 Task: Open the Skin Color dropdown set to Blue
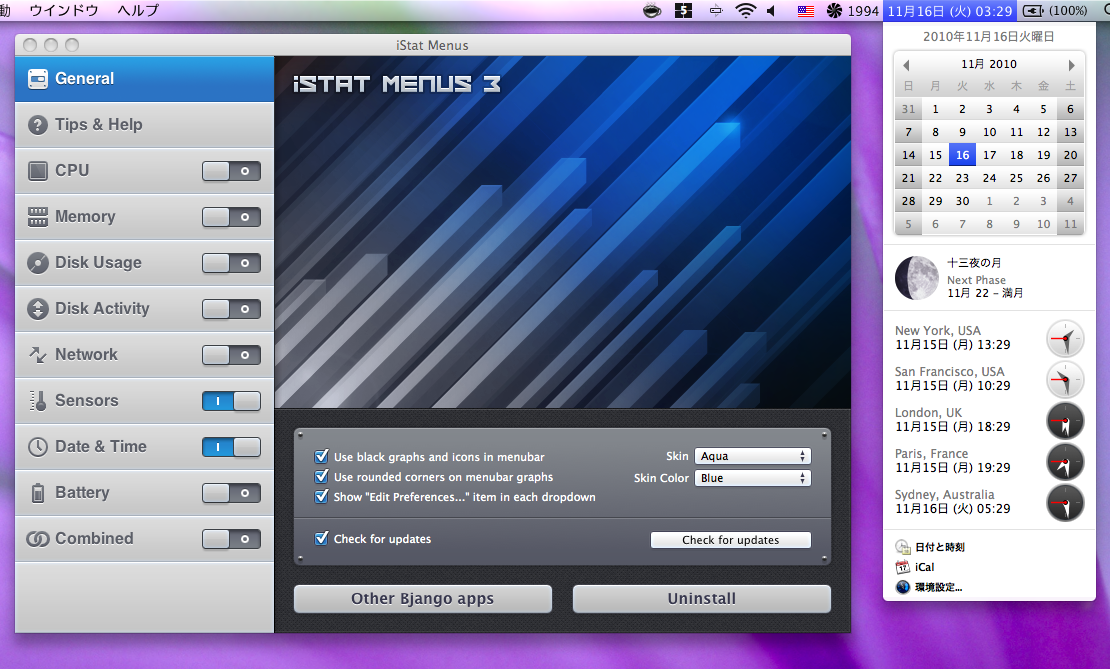coord(752,478)
